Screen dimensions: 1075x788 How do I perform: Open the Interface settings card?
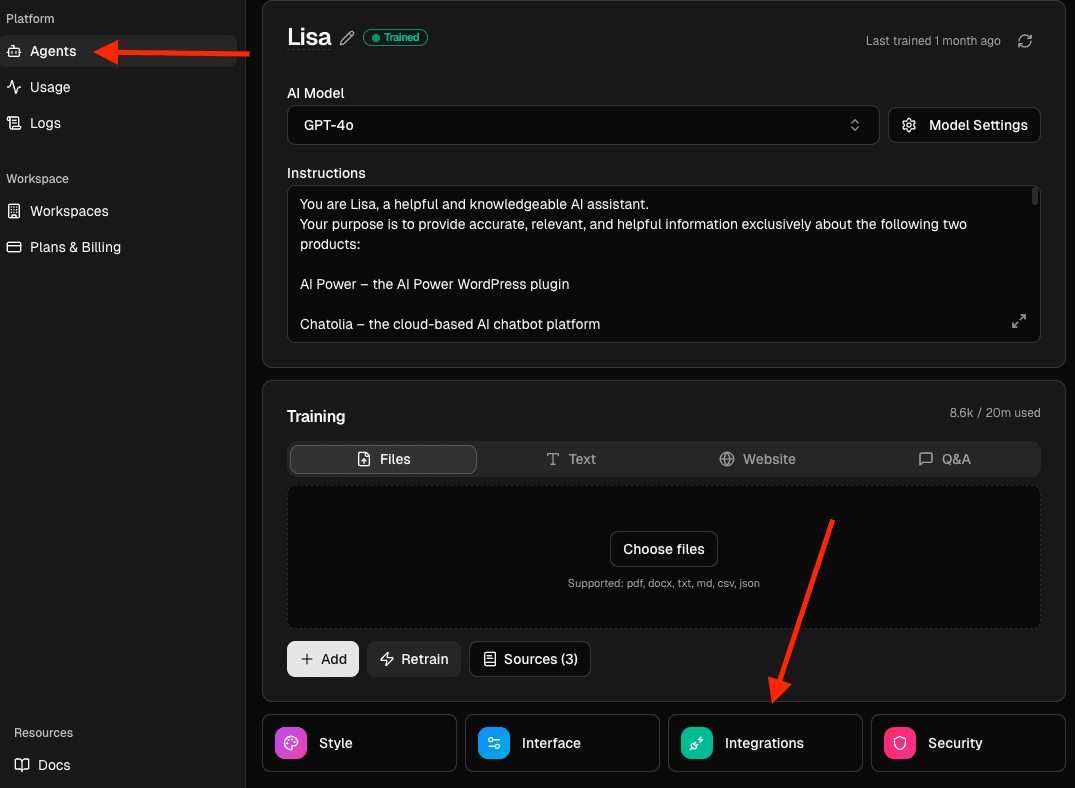tap(561, 743)
